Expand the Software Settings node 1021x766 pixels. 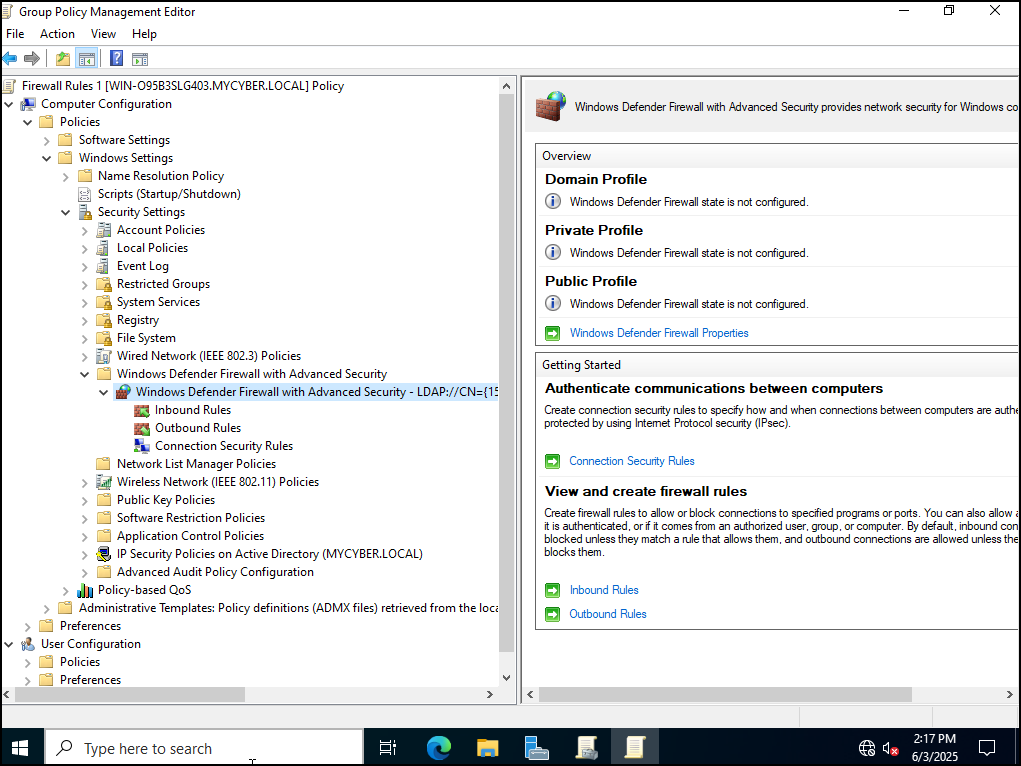pyautogui.click(x=46, y=141)
